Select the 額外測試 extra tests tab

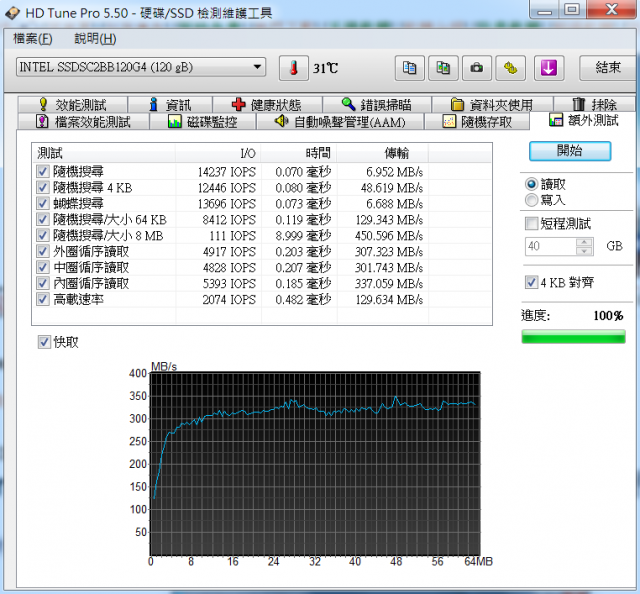(584, 120)
